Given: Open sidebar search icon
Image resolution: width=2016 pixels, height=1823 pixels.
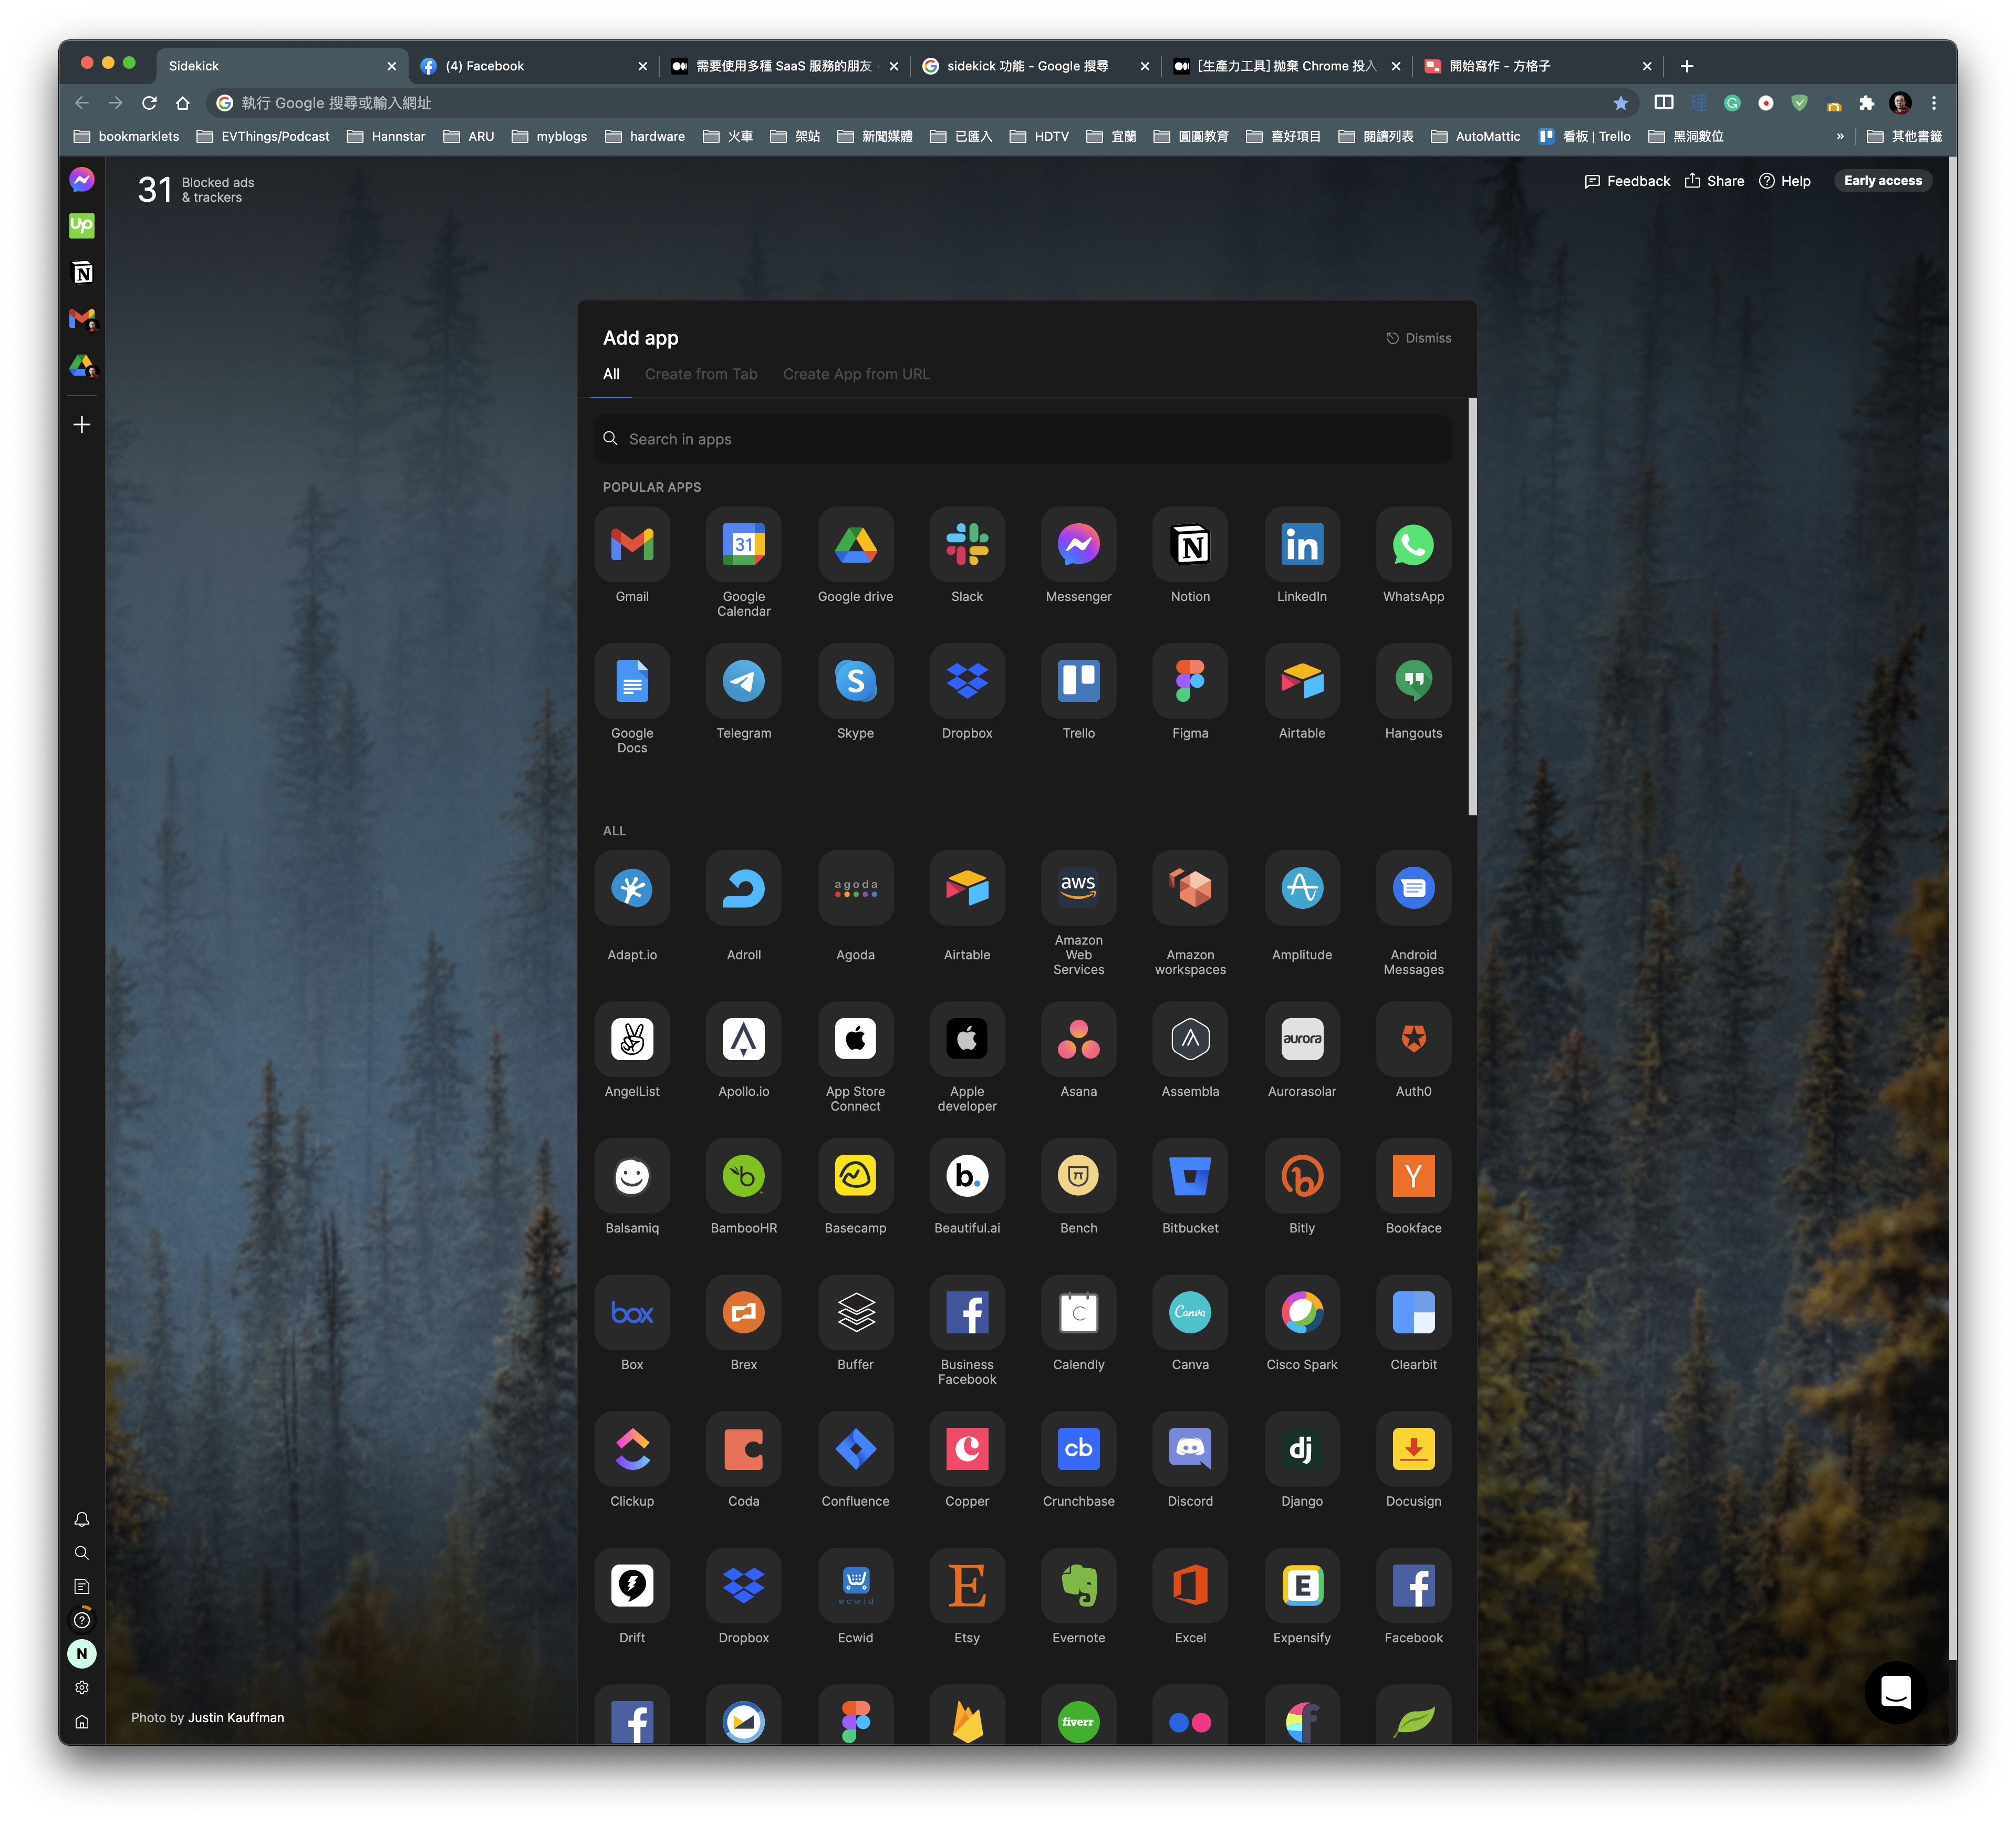Looking at the screenshot, I should (x=82, y=1553).
